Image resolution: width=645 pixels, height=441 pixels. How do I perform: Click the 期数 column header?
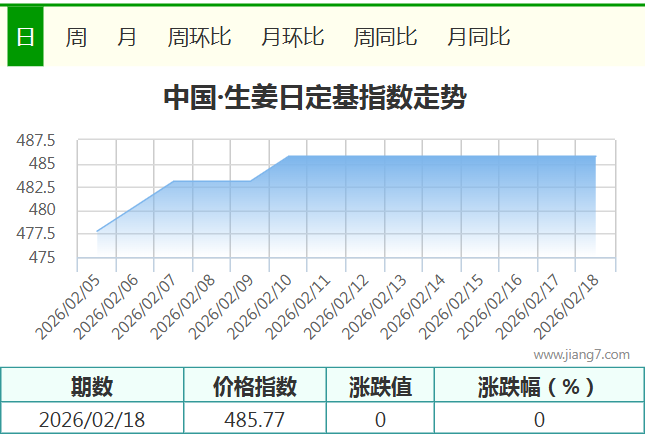pos(92,386)
